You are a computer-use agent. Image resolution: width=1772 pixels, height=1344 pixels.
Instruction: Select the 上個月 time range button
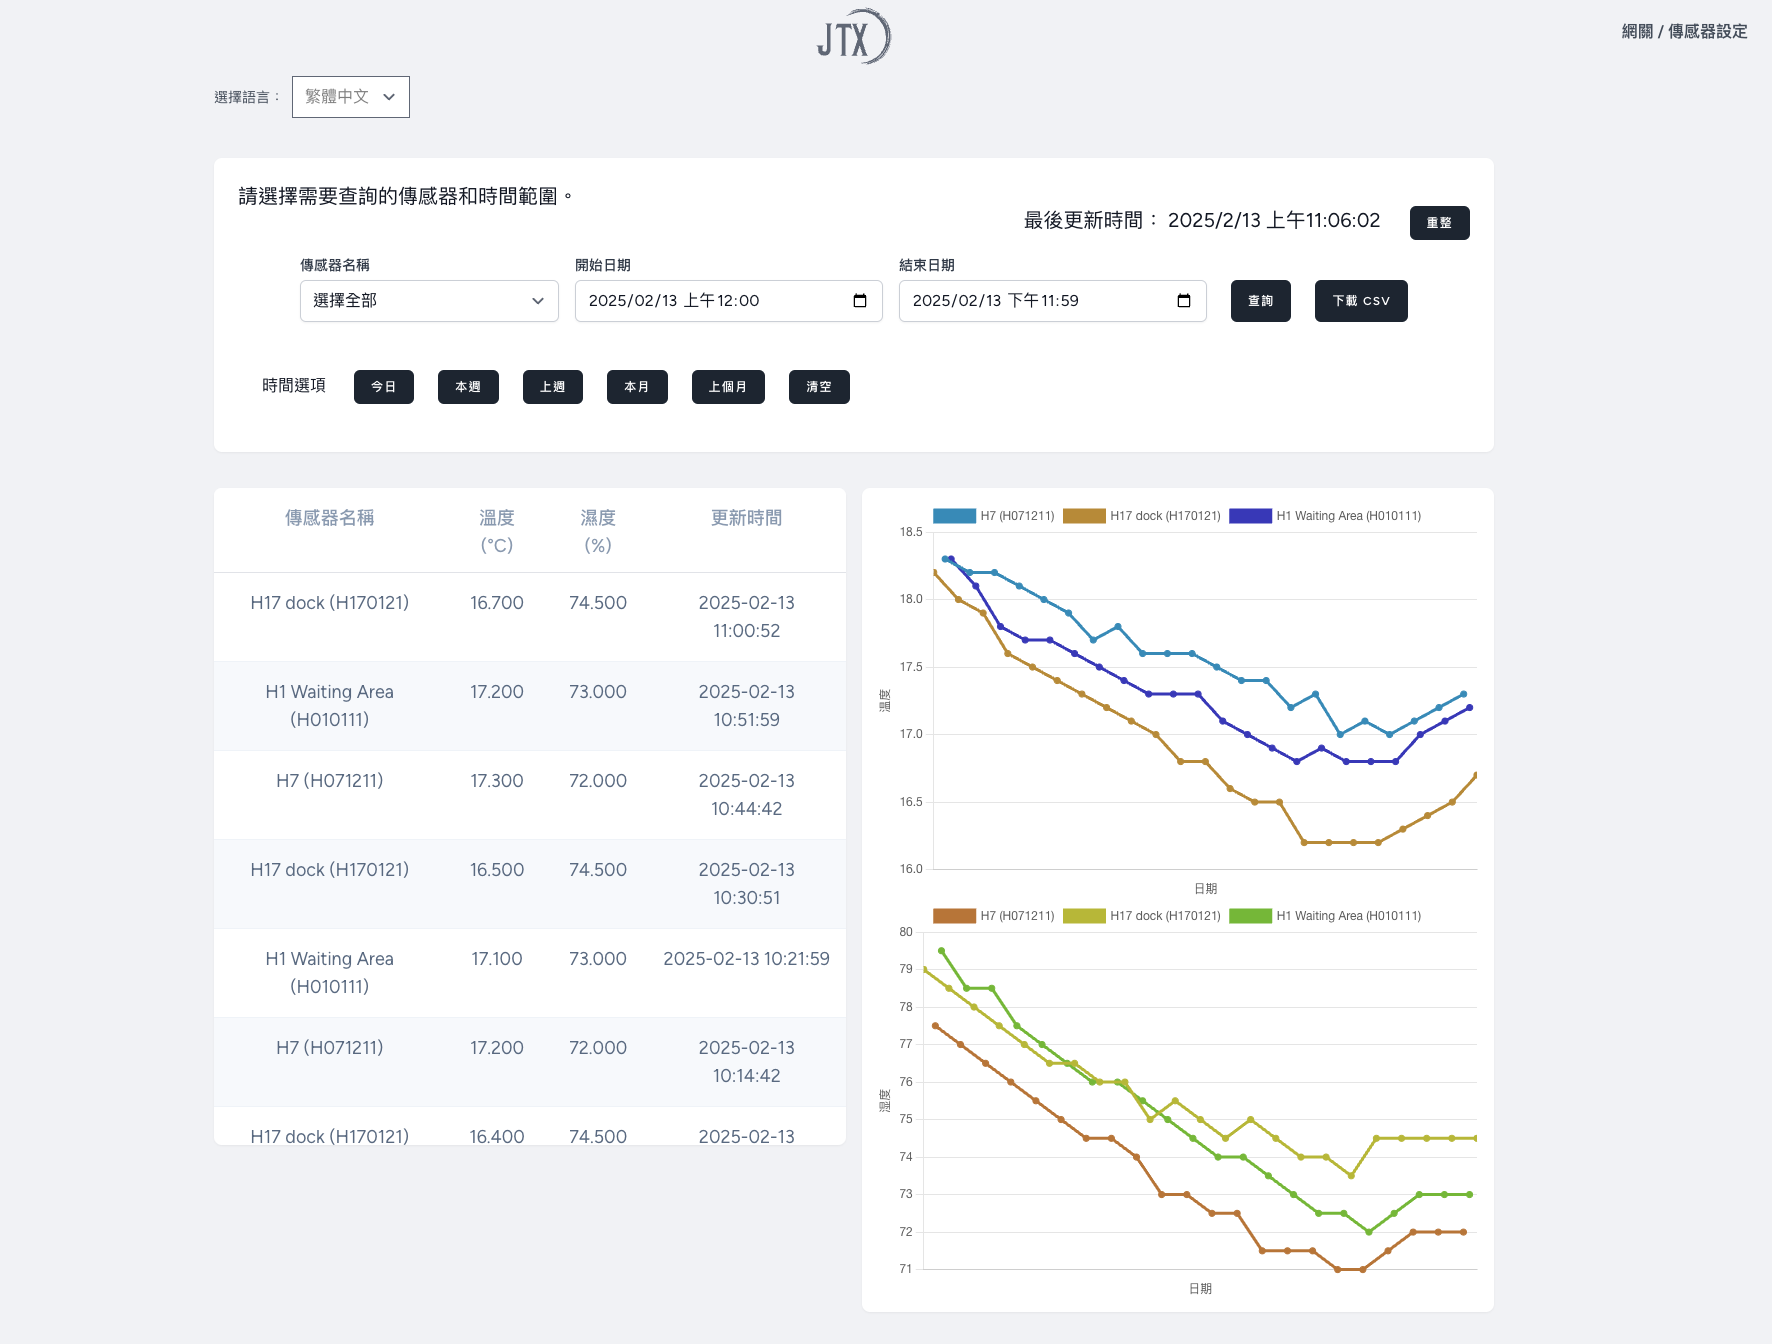click(728, 387)
